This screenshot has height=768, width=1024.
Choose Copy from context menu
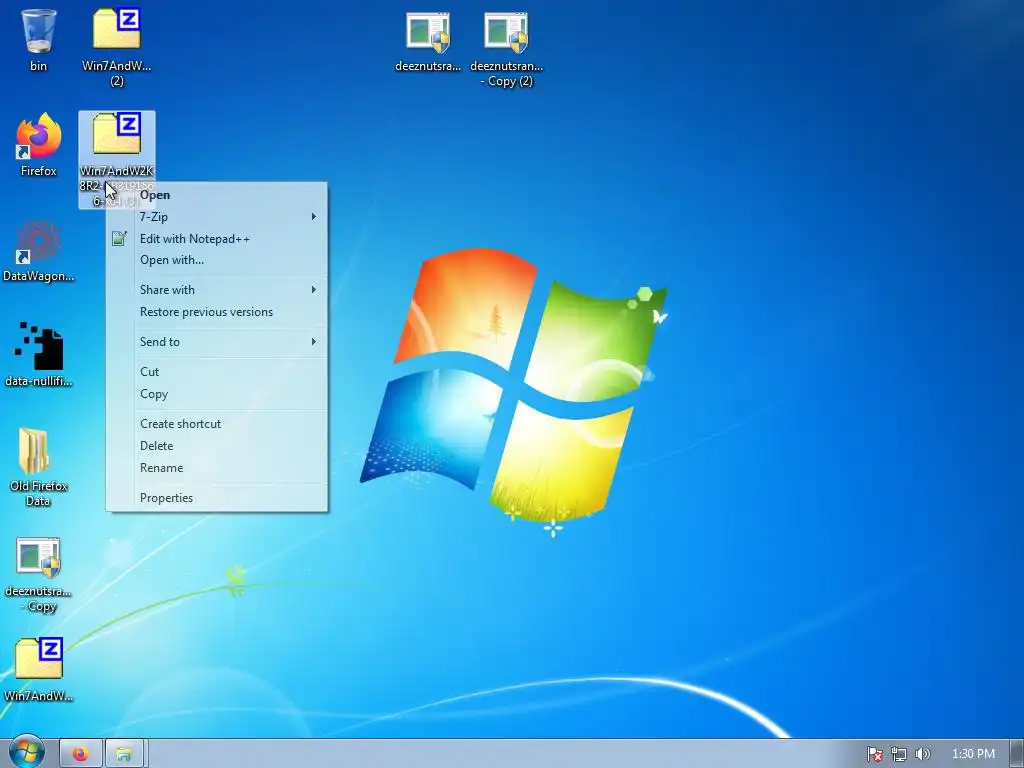[217, 394]
